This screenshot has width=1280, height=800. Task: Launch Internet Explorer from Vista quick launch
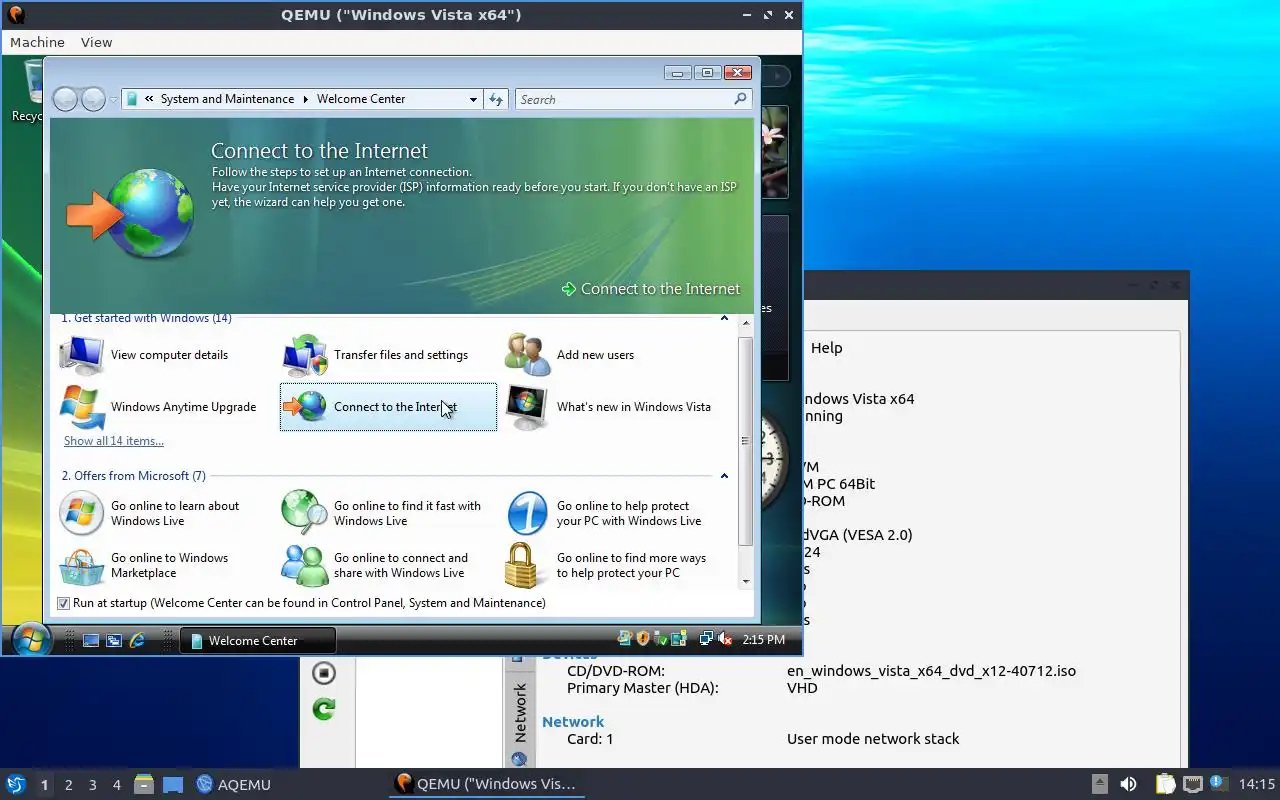137,640
